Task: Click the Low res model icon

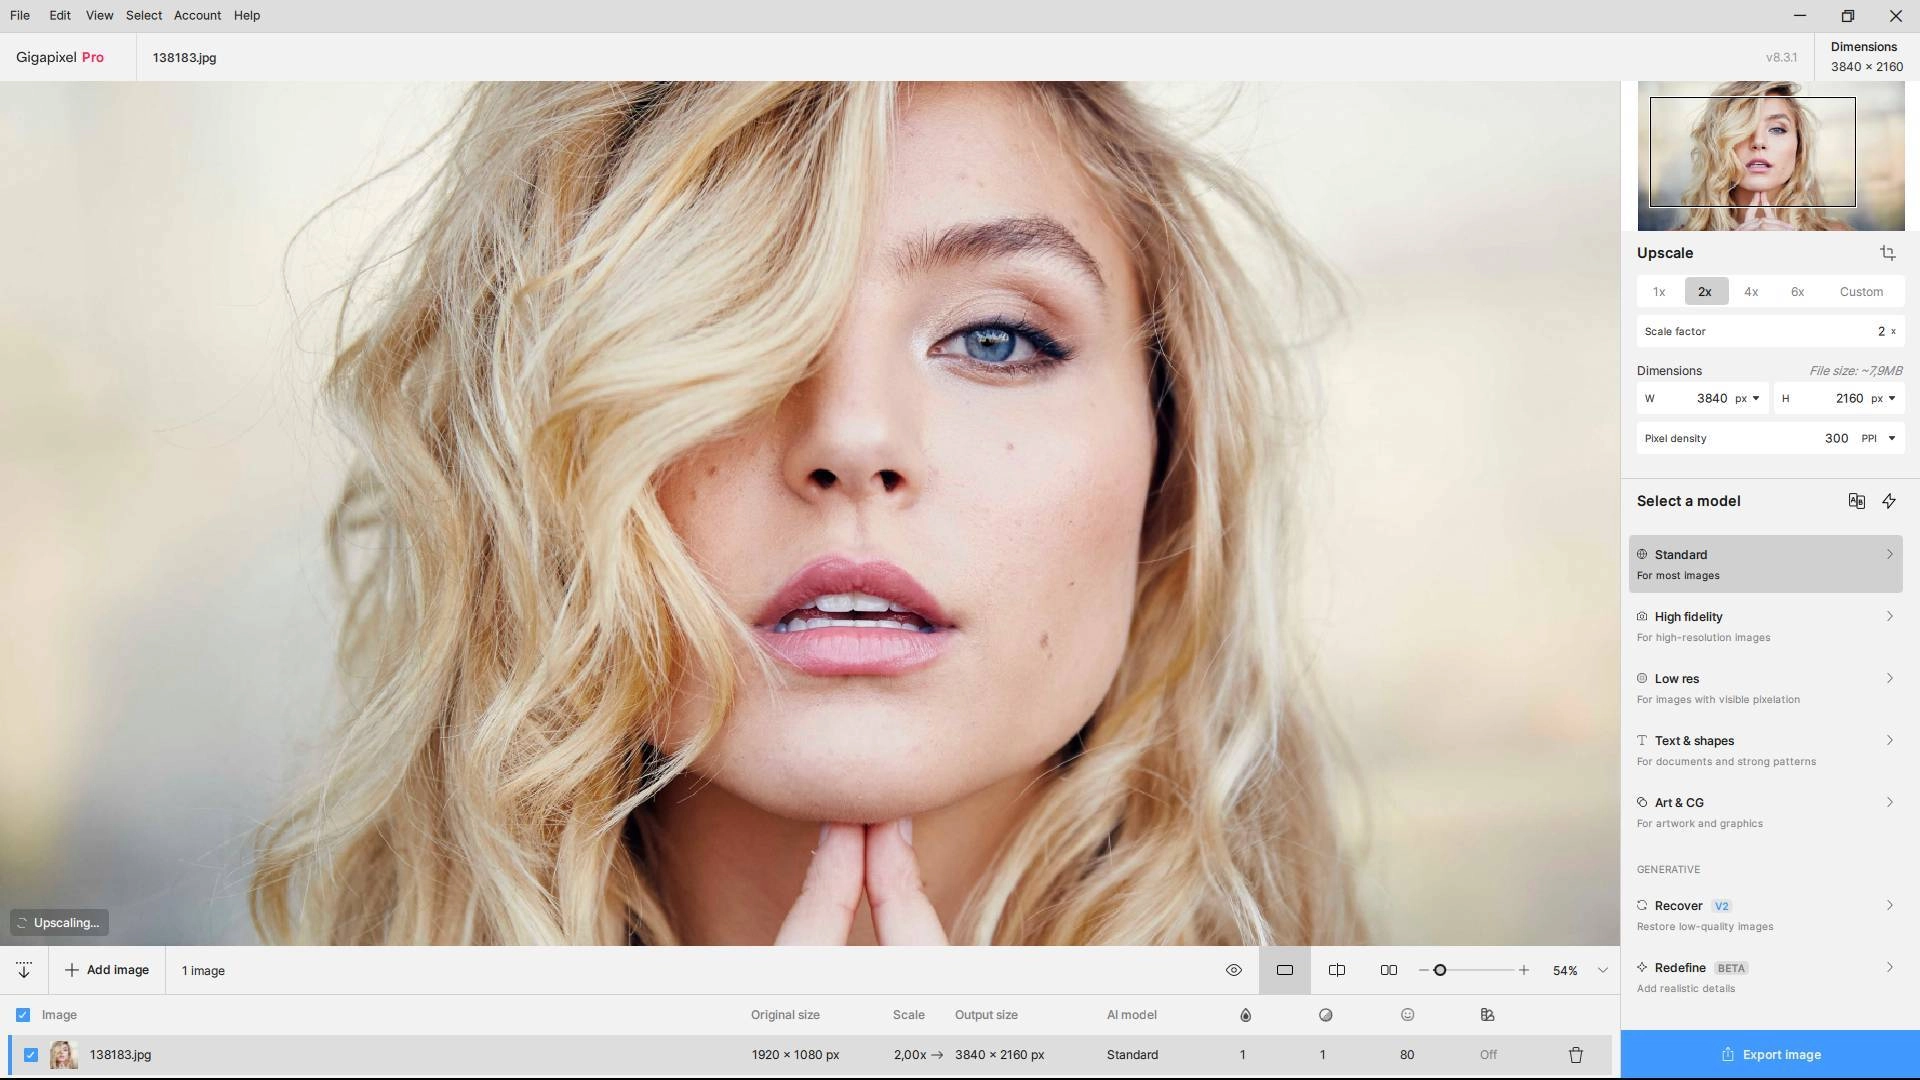Action: [1642, 678]
